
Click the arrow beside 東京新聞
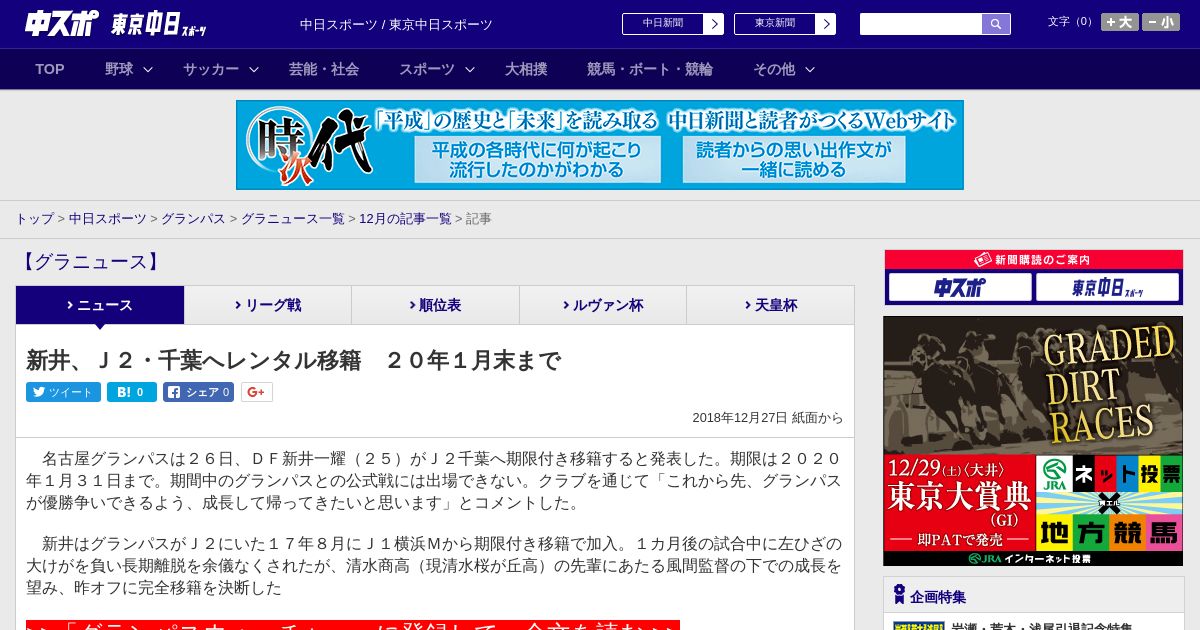point(826,24)
